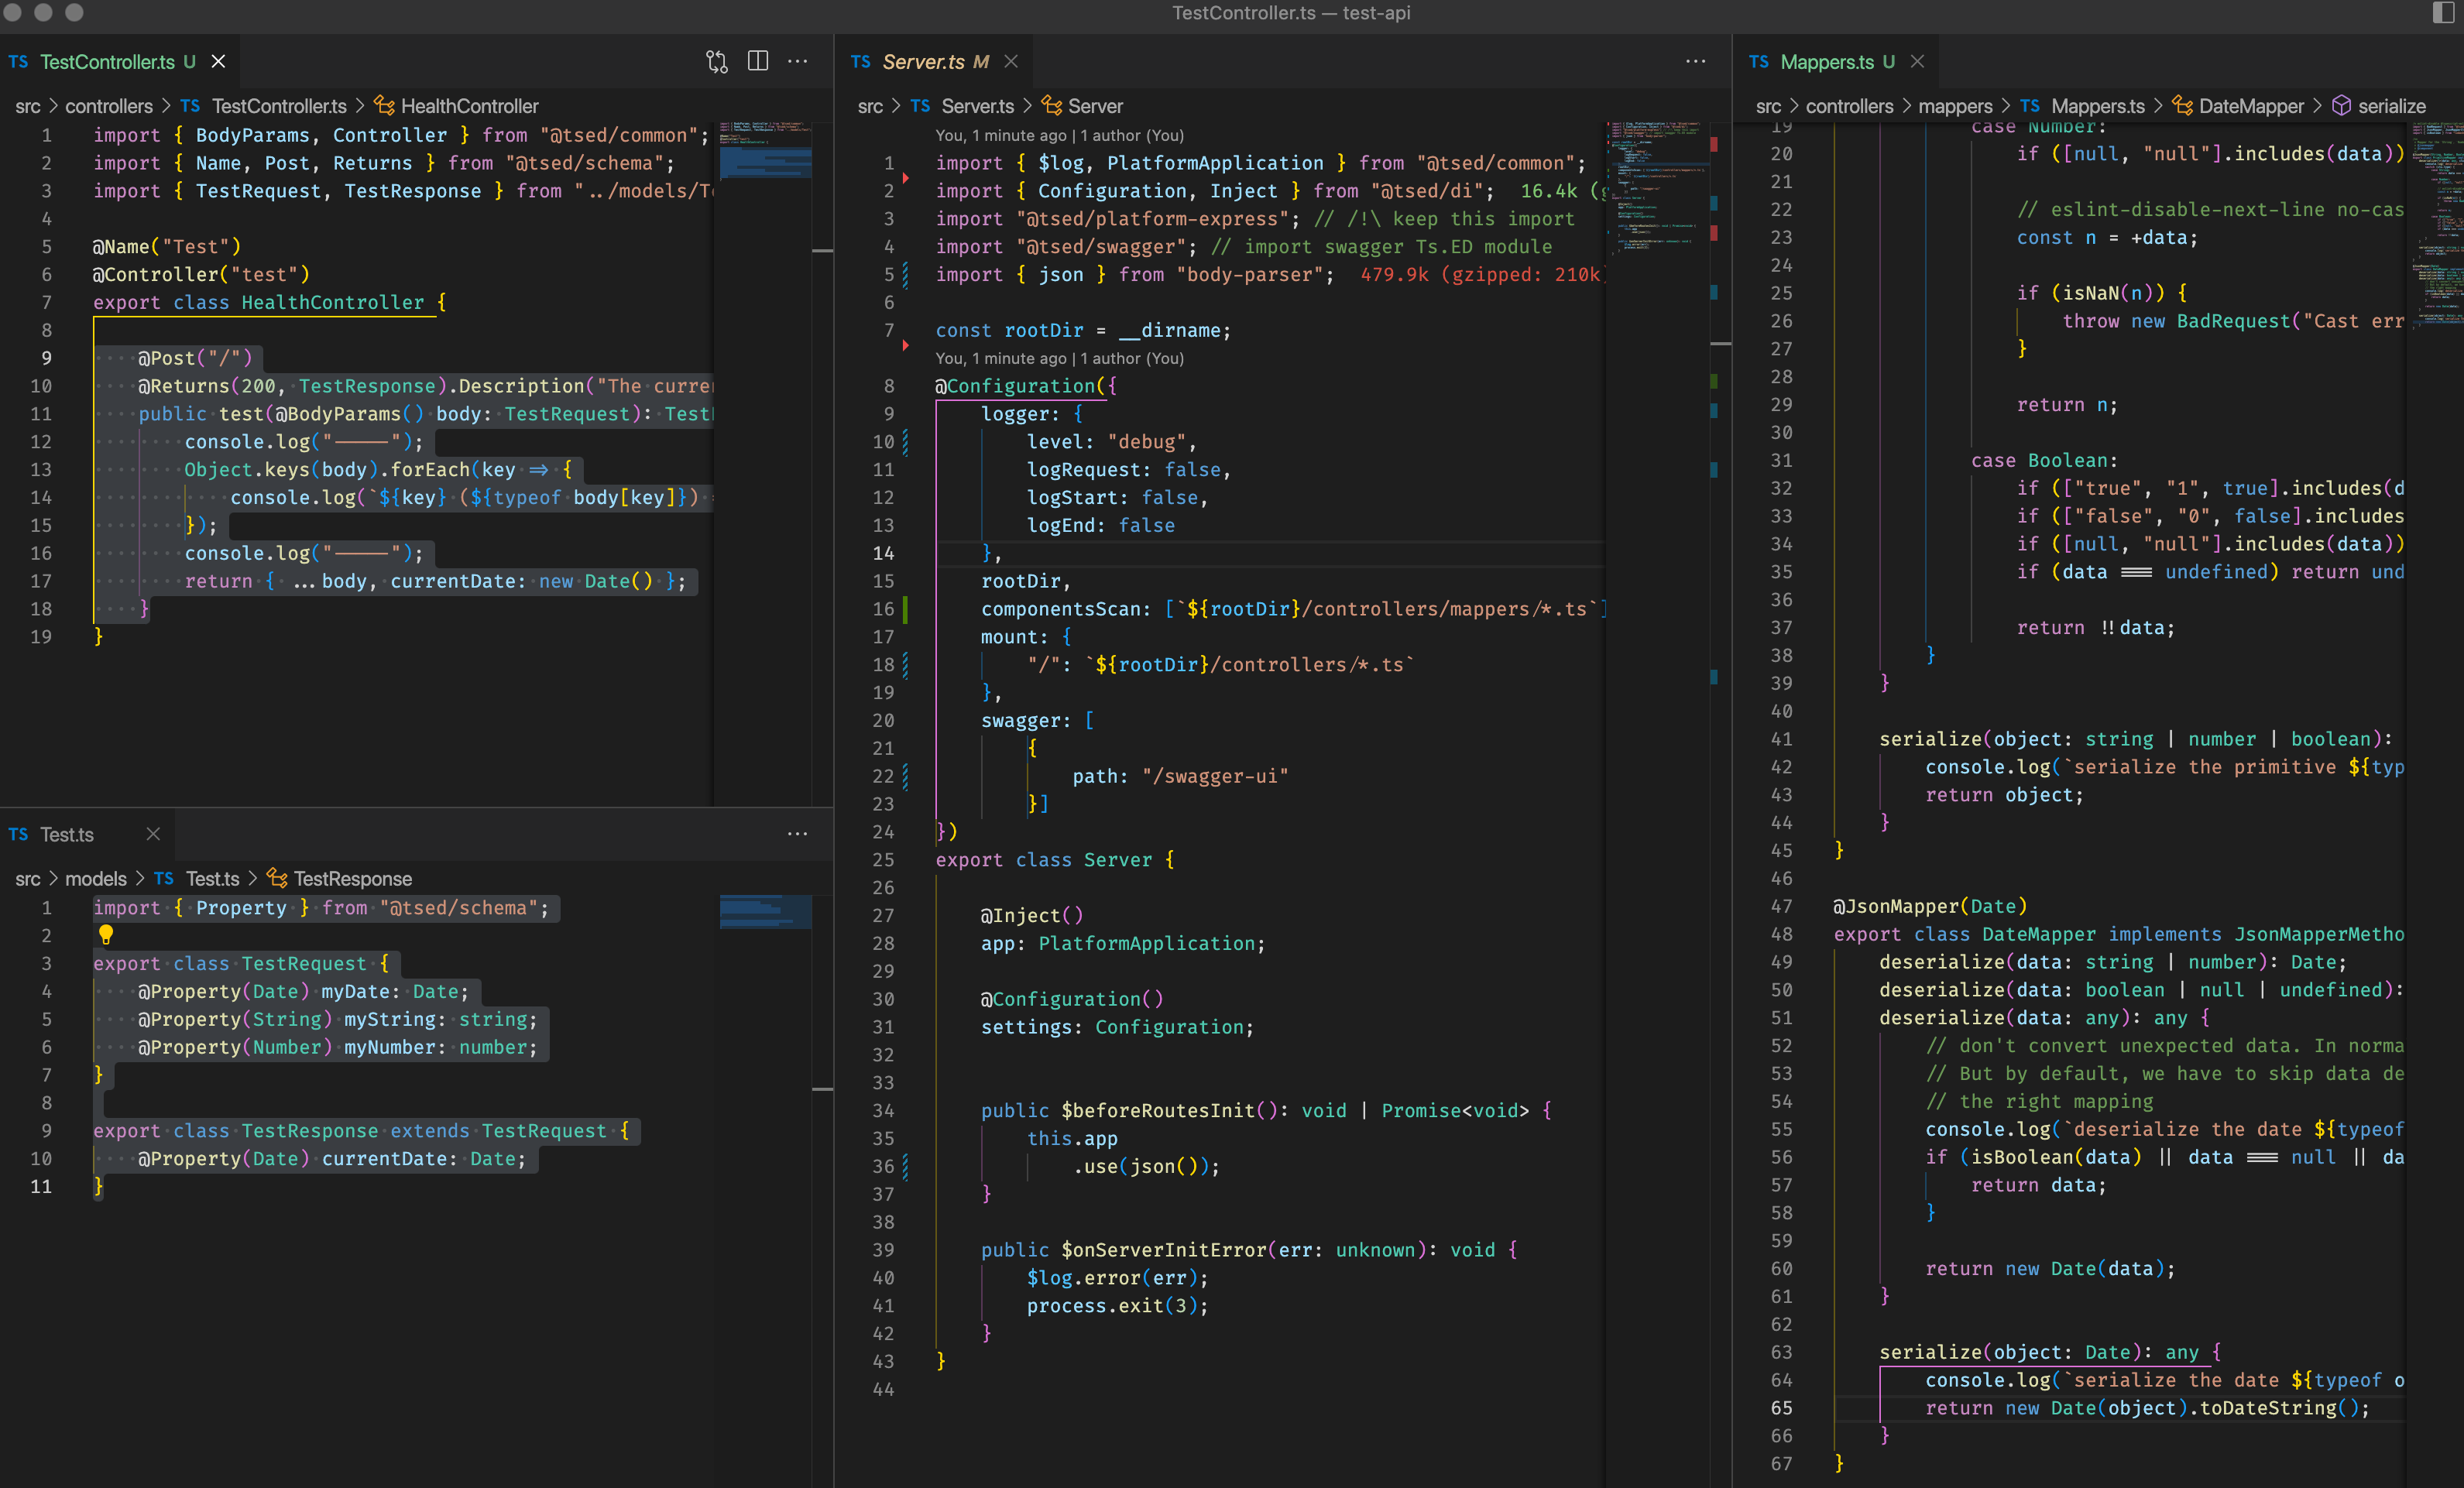
Task: Click the import cost '16.4k' annotation in Server.ts
Action: pos(1548,191)
